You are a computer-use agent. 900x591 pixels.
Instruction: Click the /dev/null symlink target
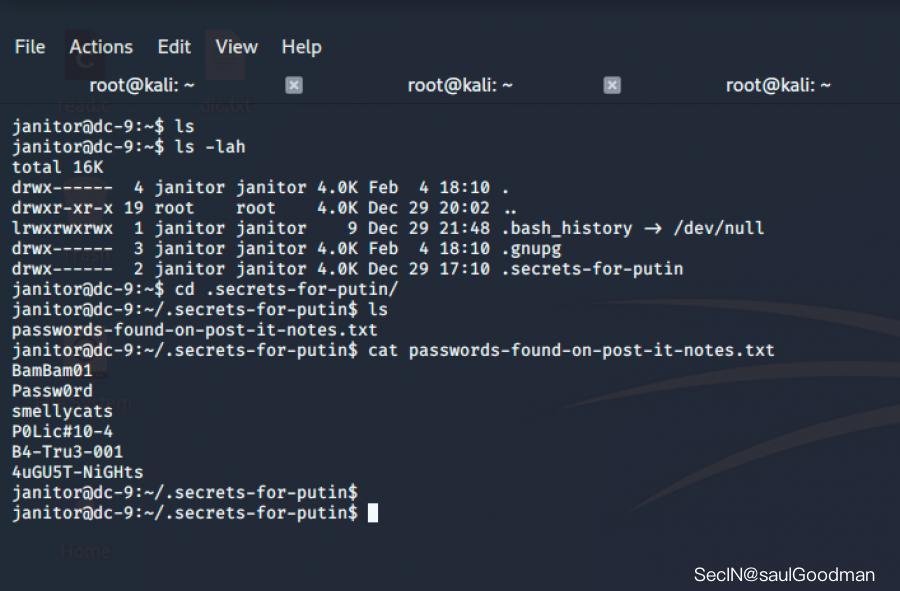point(719,228)
